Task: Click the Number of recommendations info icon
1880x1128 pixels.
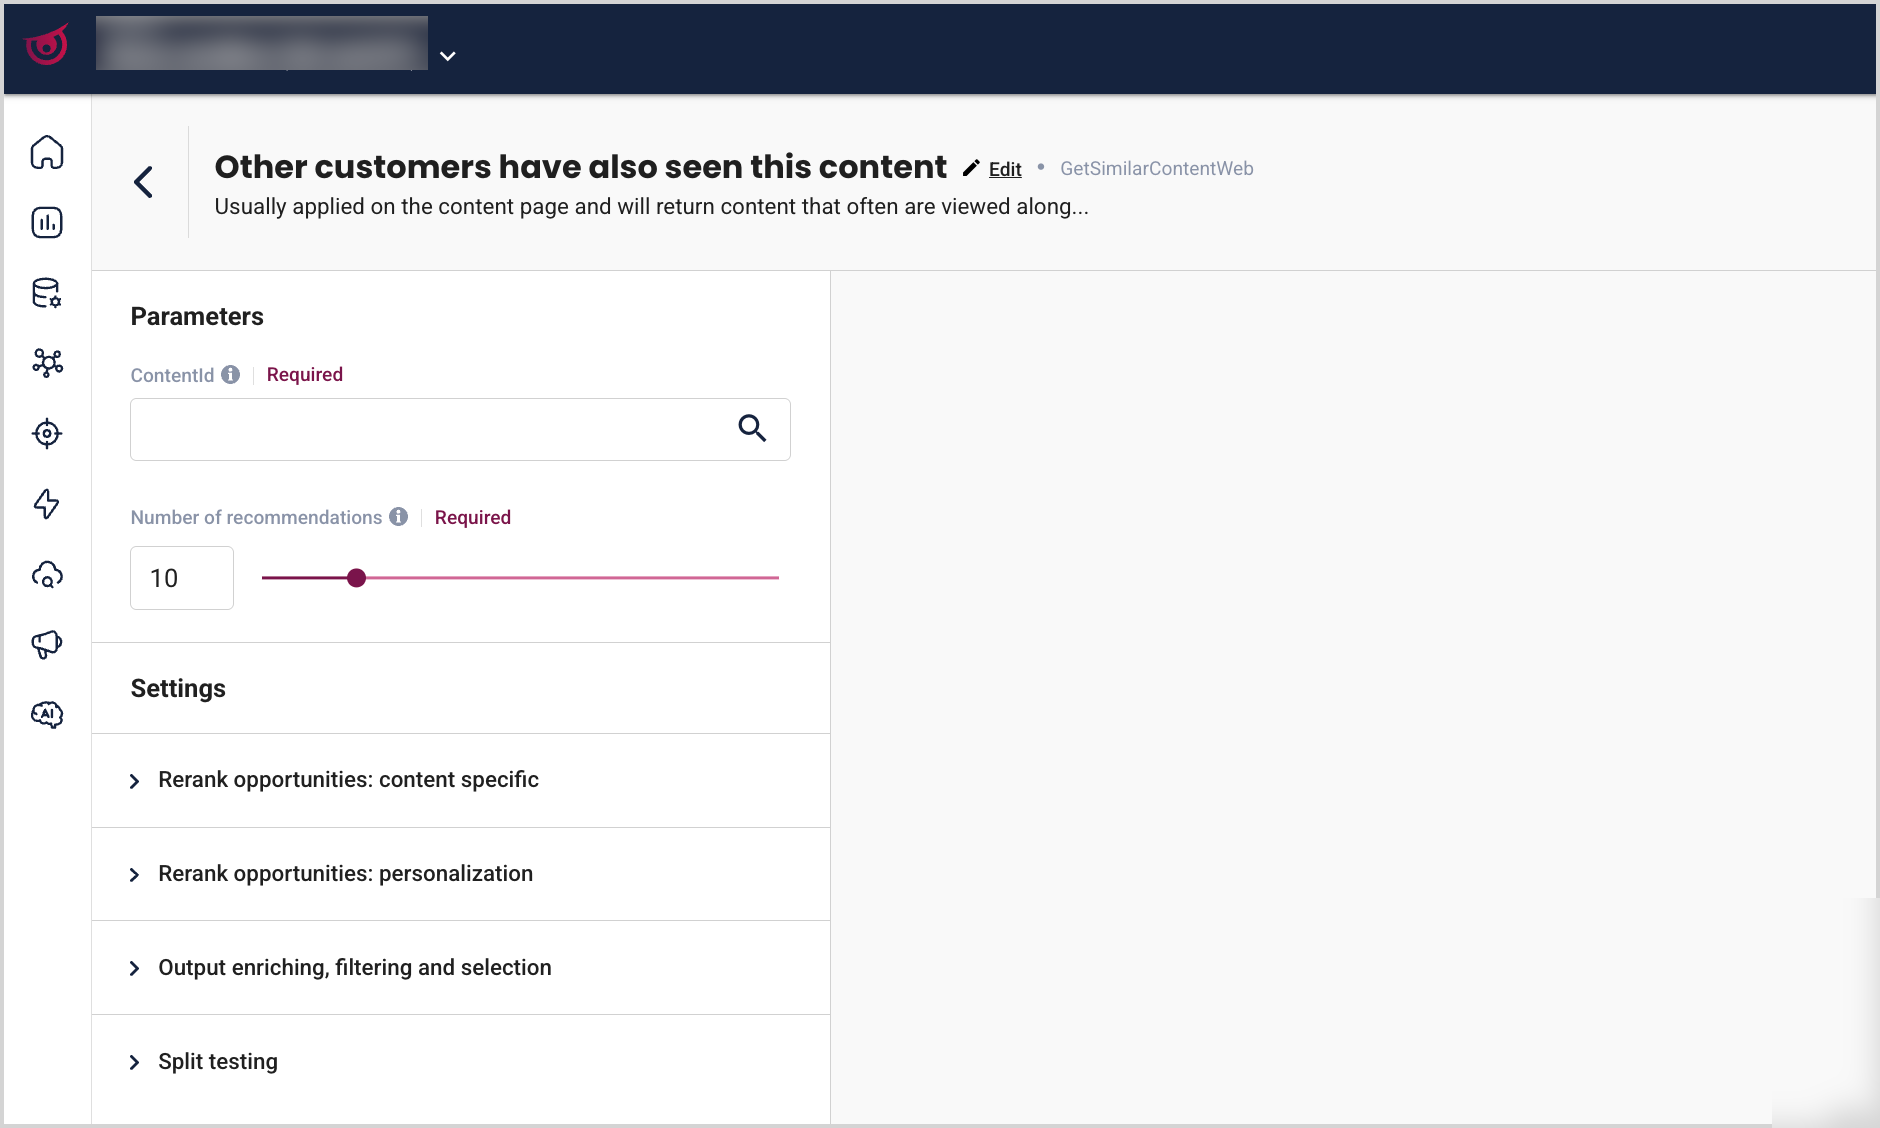Action: (399, 516)
